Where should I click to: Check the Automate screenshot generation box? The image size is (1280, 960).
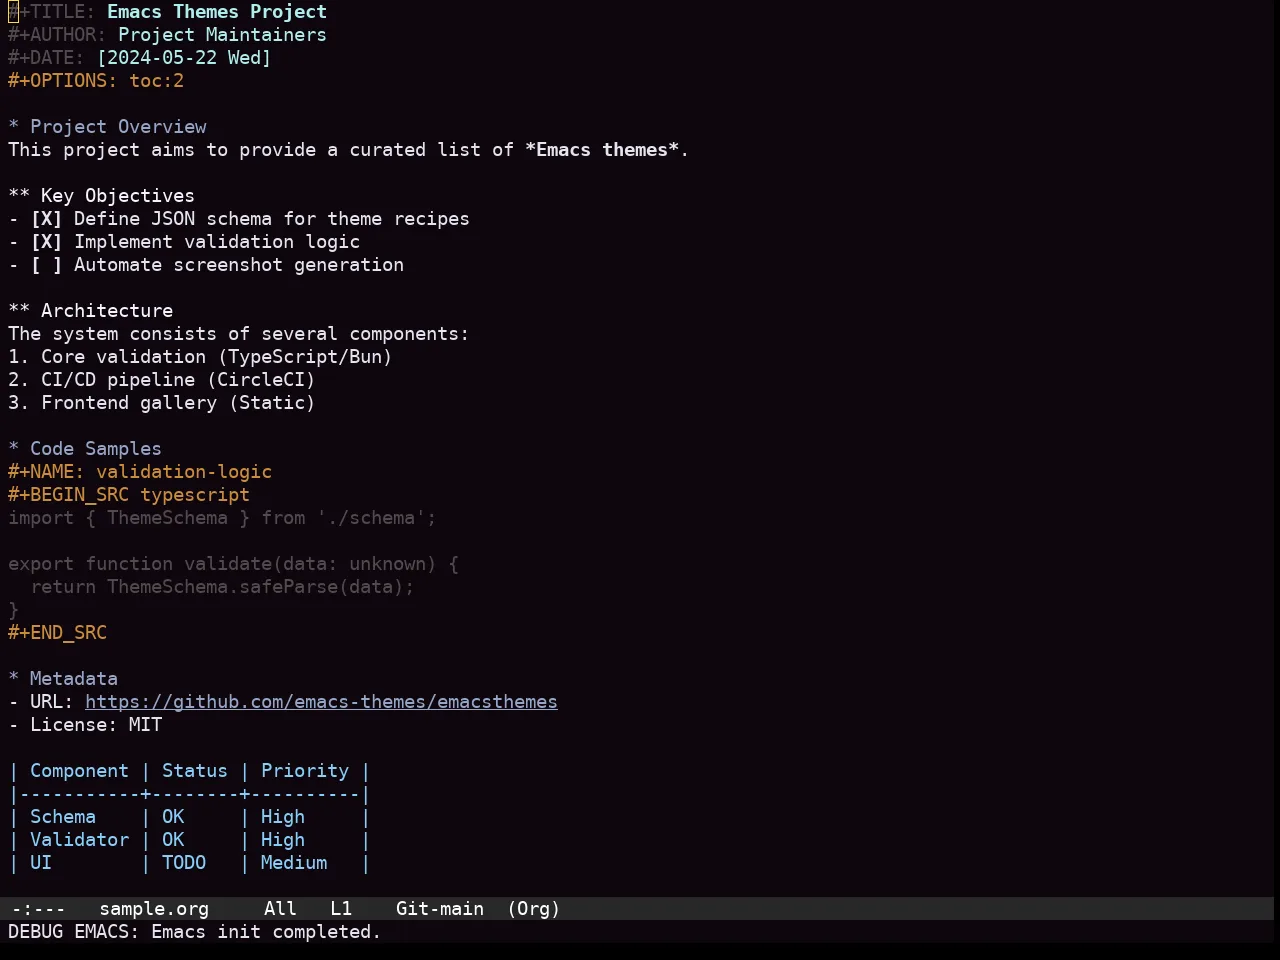(x=46, y=265)
